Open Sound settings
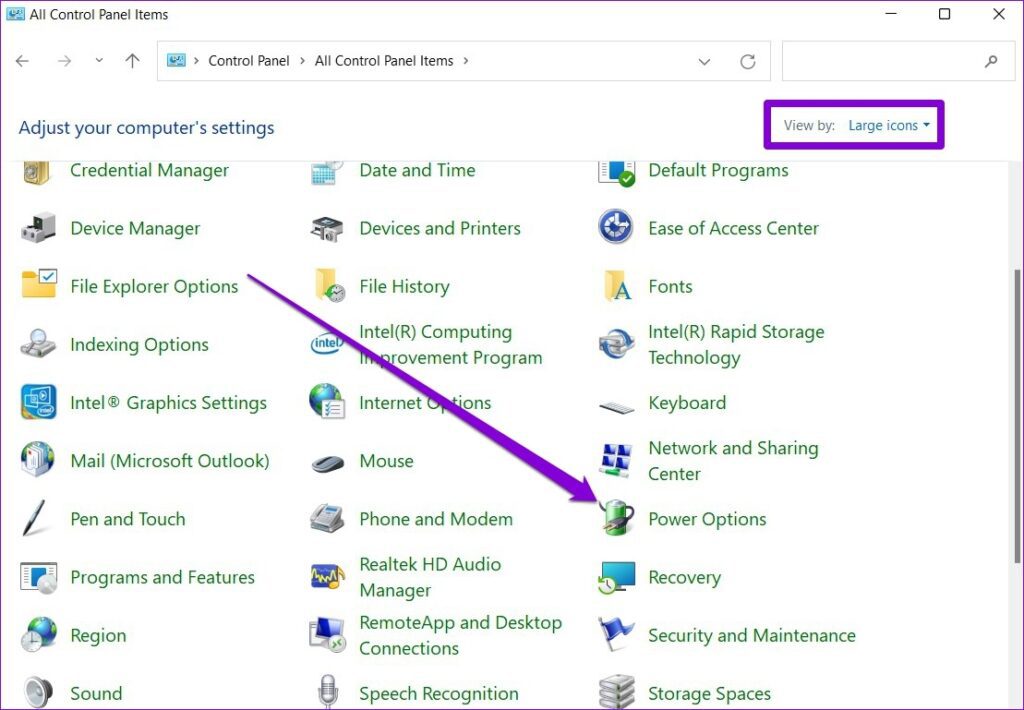Image resolution: width=1024 pixels, height=710 pixels. pos(96,693)
